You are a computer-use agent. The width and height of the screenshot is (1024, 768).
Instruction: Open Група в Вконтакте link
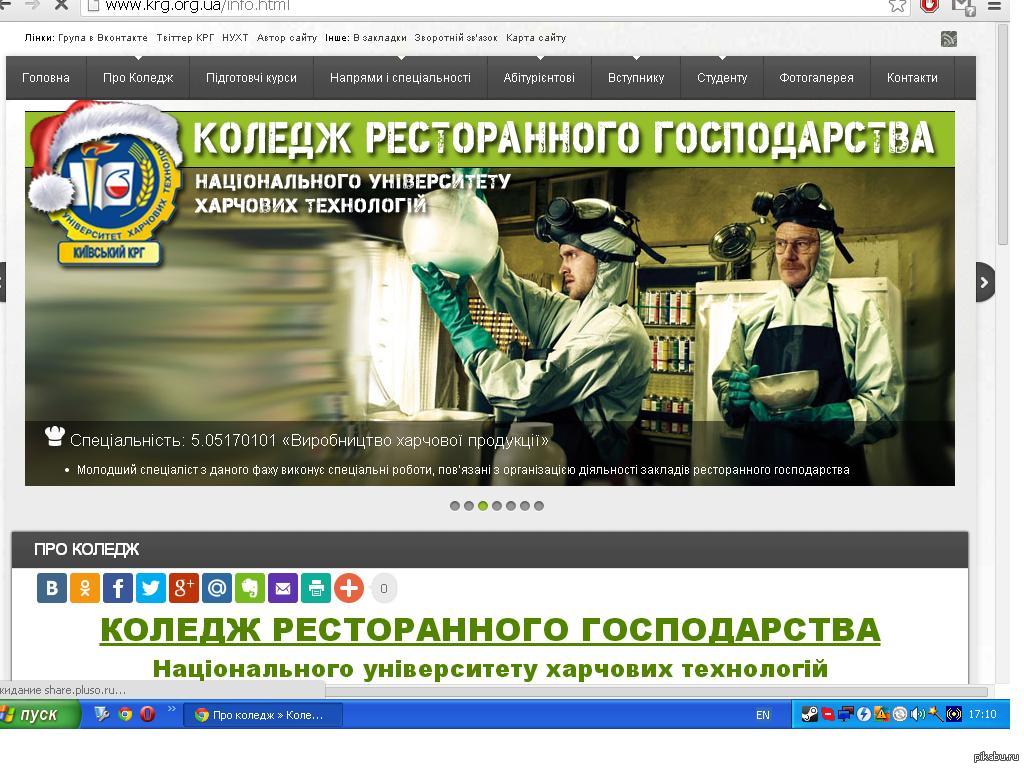pyautogui.click(x=103, y=38)
